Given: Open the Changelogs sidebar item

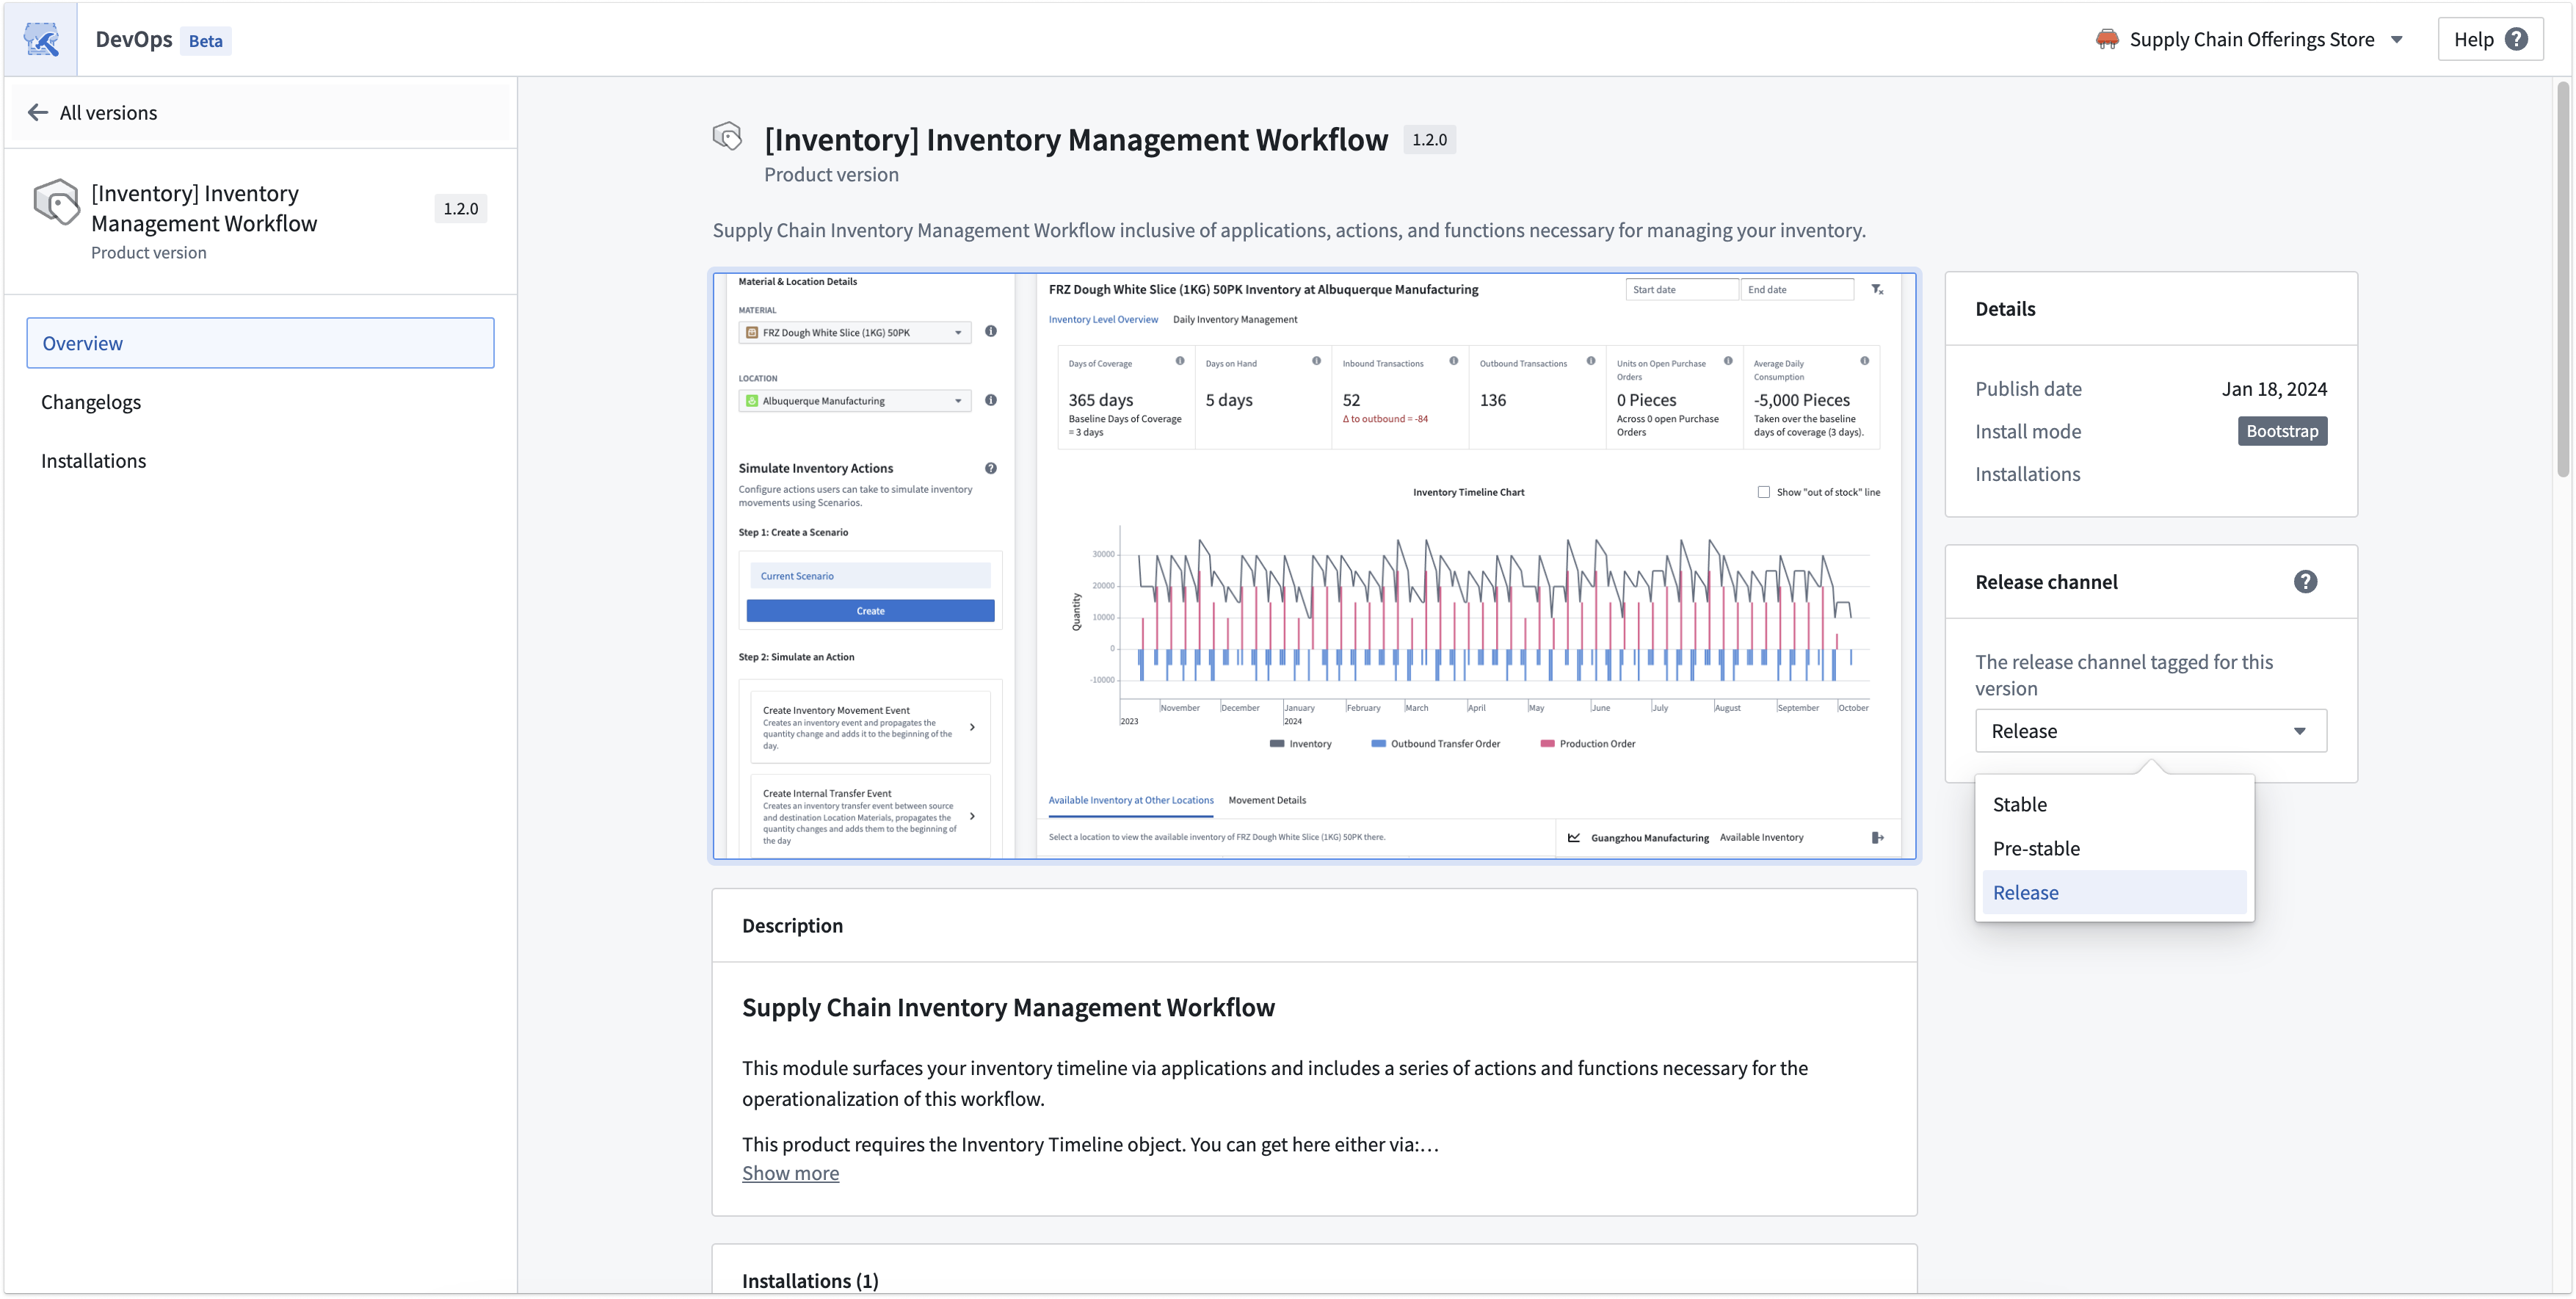Looking at the screenshot, I should click(260, 402).
